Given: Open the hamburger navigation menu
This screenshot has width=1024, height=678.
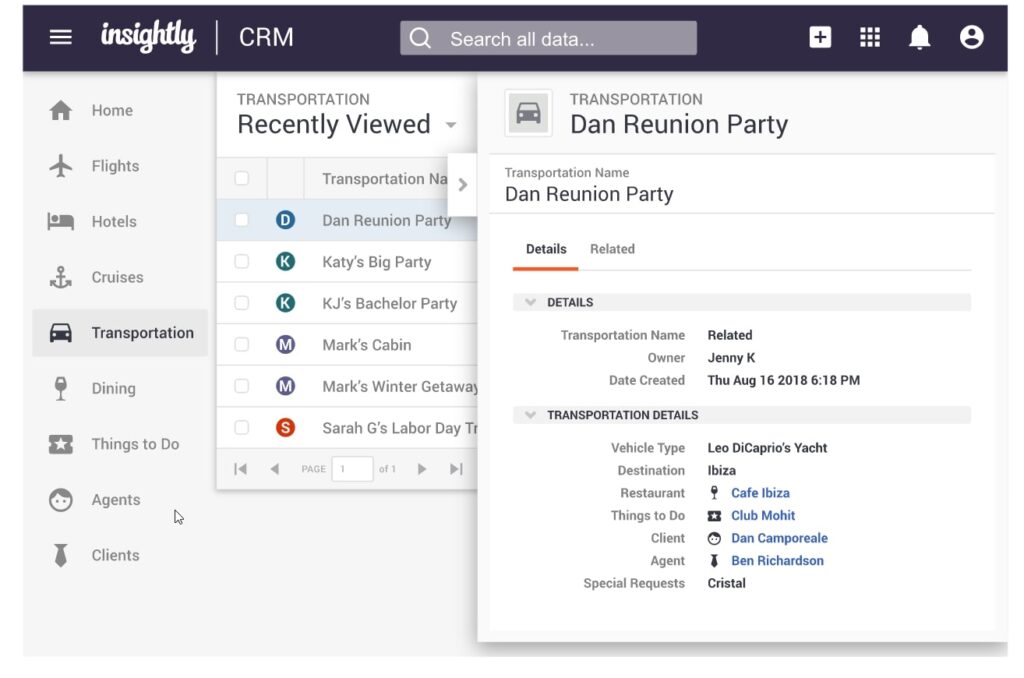Looking at the screenshot, I should point(61,38).
